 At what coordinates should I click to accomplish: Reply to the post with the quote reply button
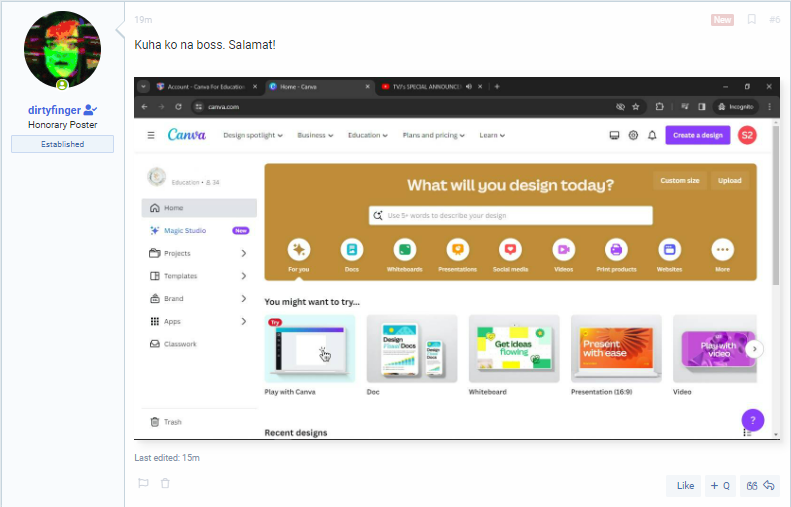click(x=760, y=485)
